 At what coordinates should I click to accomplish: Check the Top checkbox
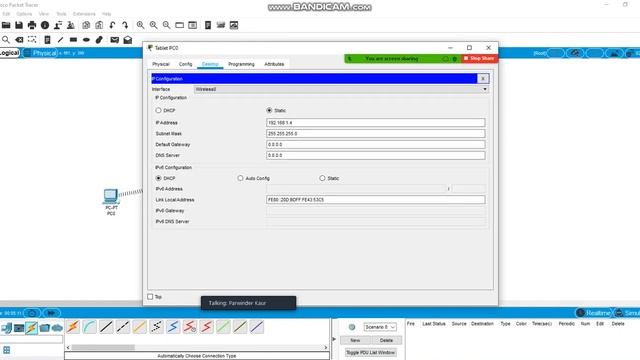pos(150,297)
